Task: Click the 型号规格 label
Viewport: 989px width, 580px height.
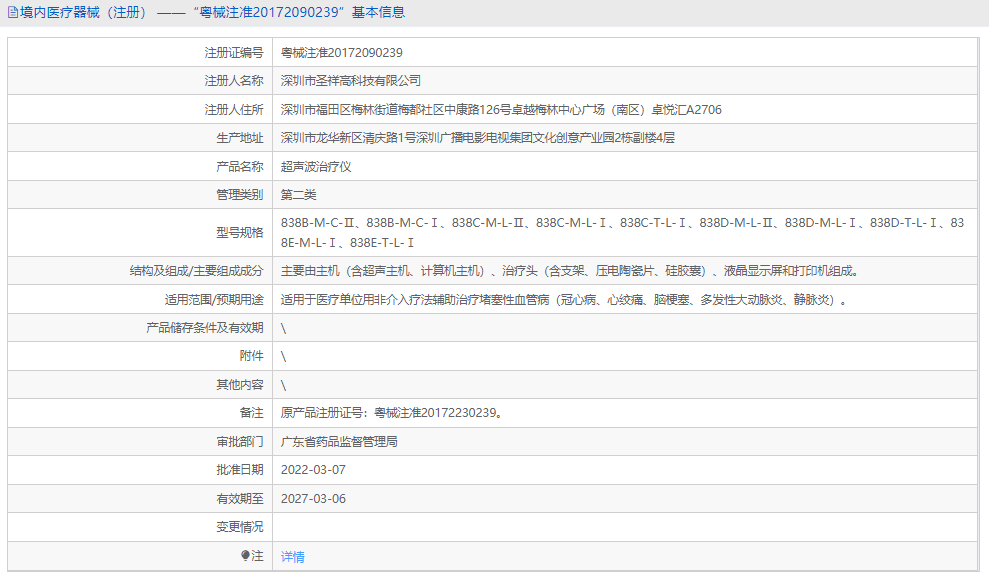Action: pyautogui.click(x=240, y=233)
